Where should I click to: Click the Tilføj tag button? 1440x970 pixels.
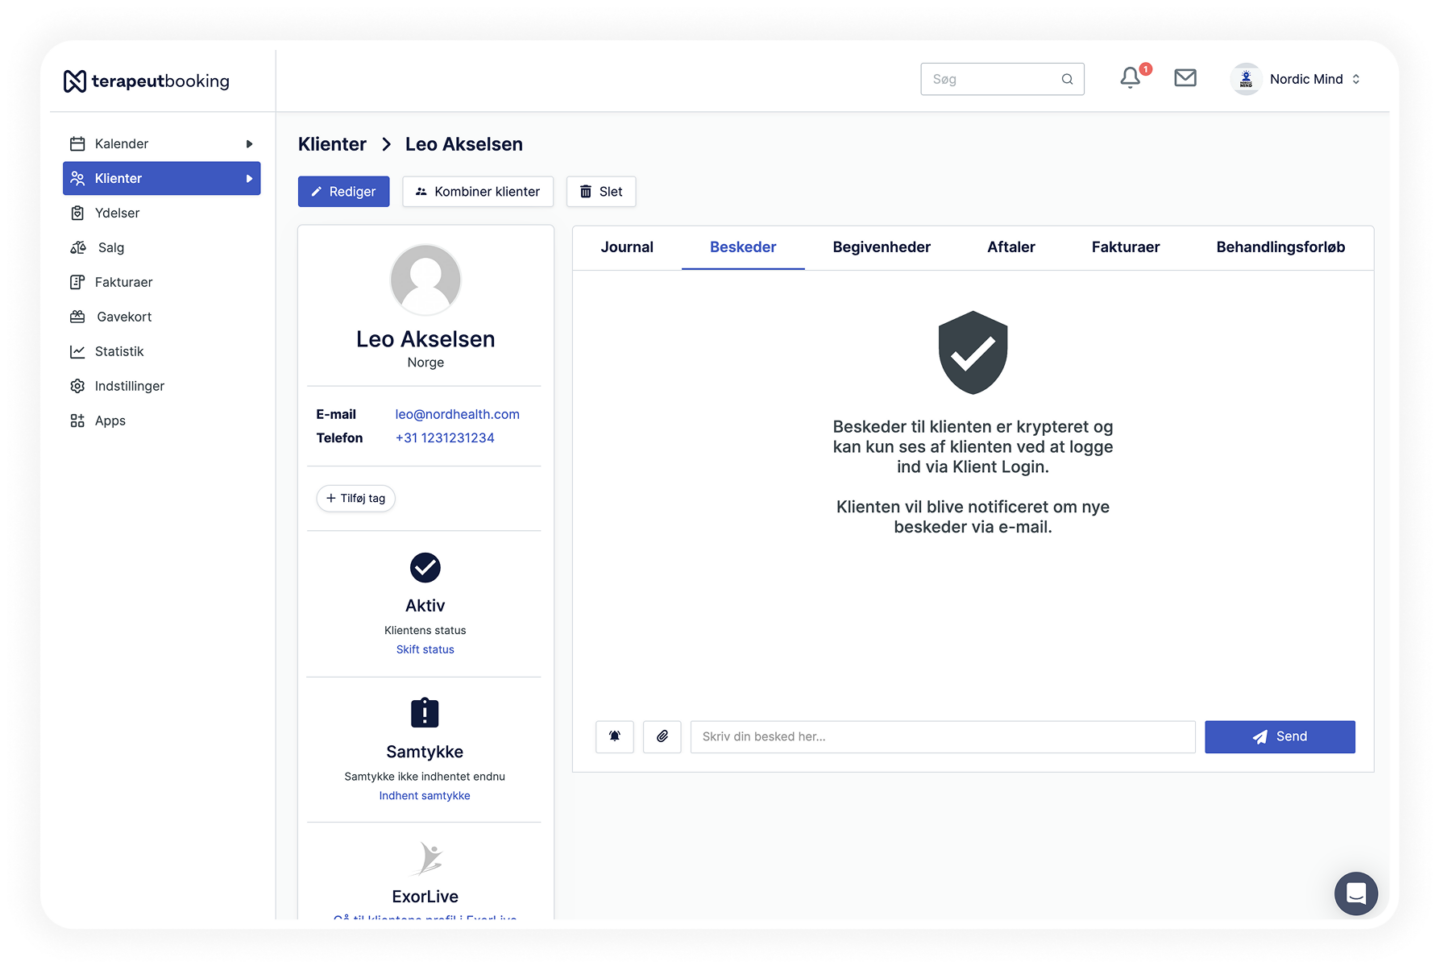click(356, 499)
